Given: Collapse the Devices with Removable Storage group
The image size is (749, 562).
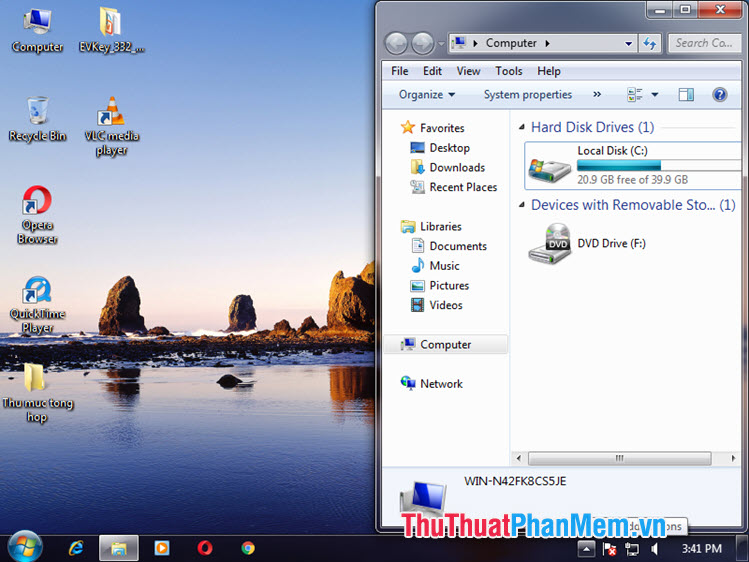Looking at the screenshot, I should click(x=522, y=205).
